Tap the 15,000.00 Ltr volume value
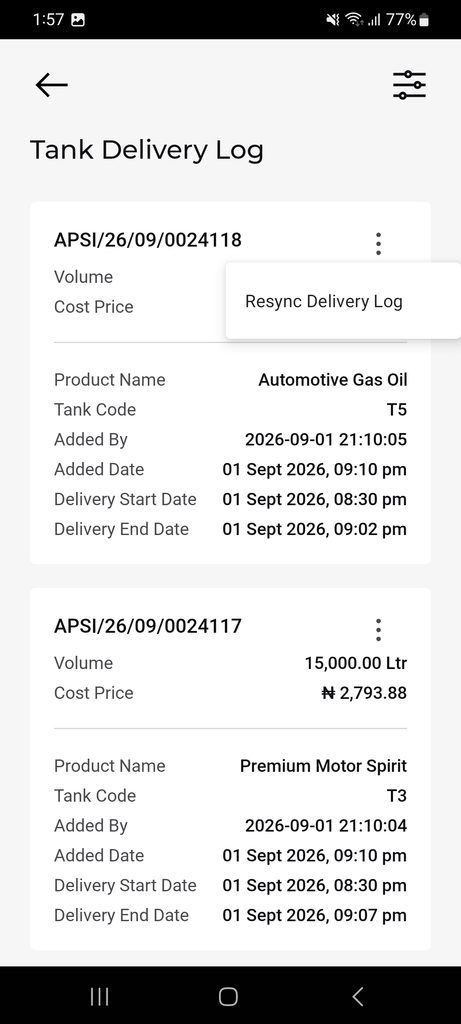The image size is (461, 1024). [356, 664]
